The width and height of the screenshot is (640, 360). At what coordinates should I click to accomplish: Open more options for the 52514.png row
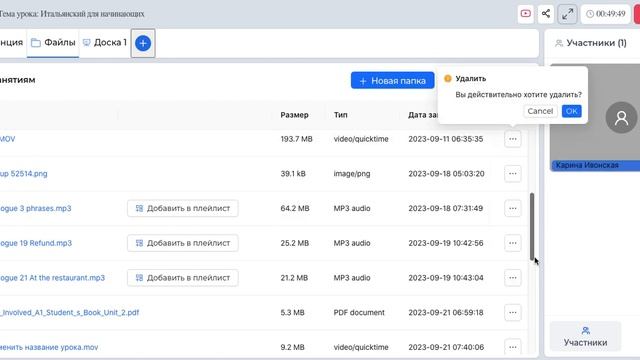pos(513,173)
